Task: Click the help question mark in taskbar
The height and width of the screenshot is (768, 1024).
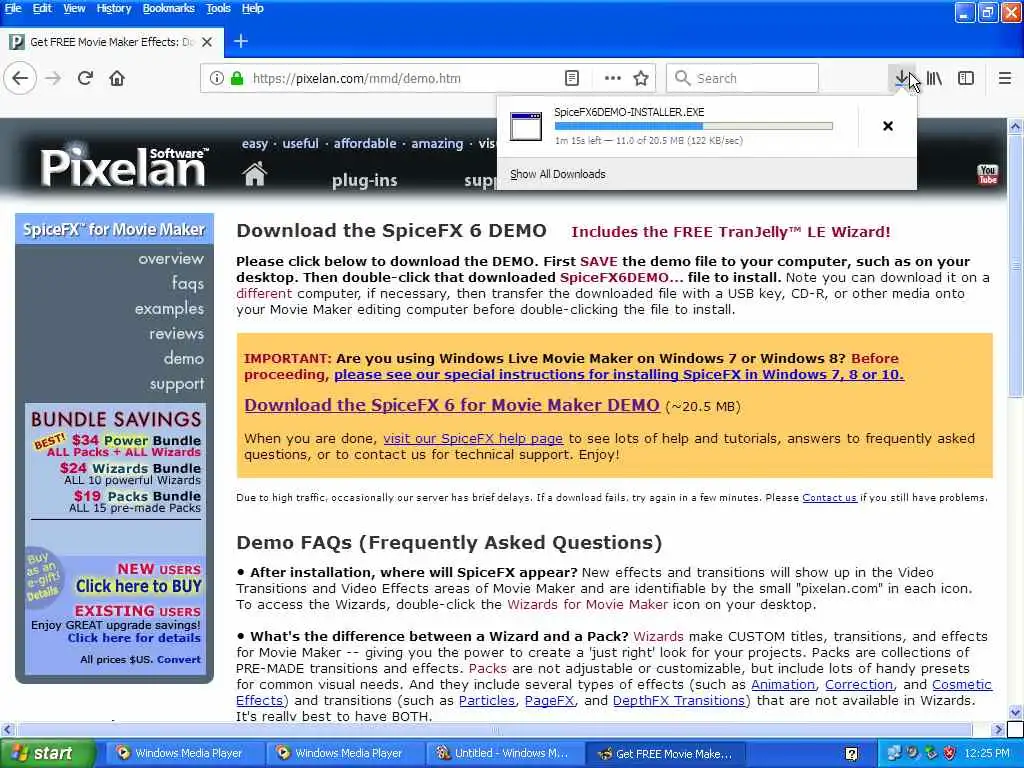Action: pyautogui.click(x=852, y=754)
